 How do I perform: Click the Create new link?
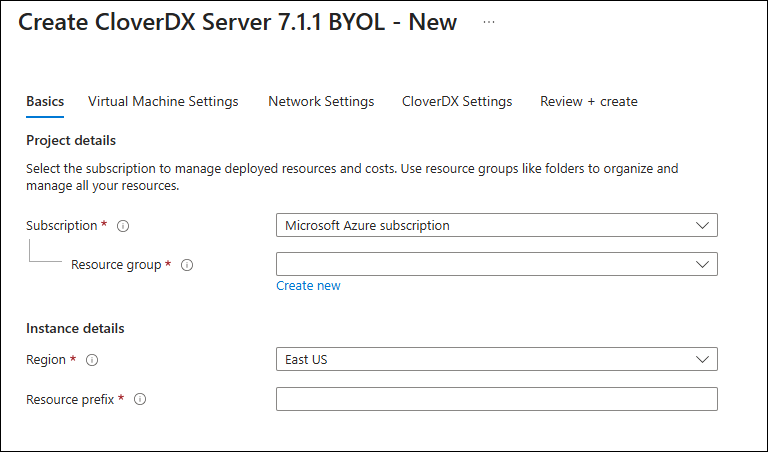[308, 286]
